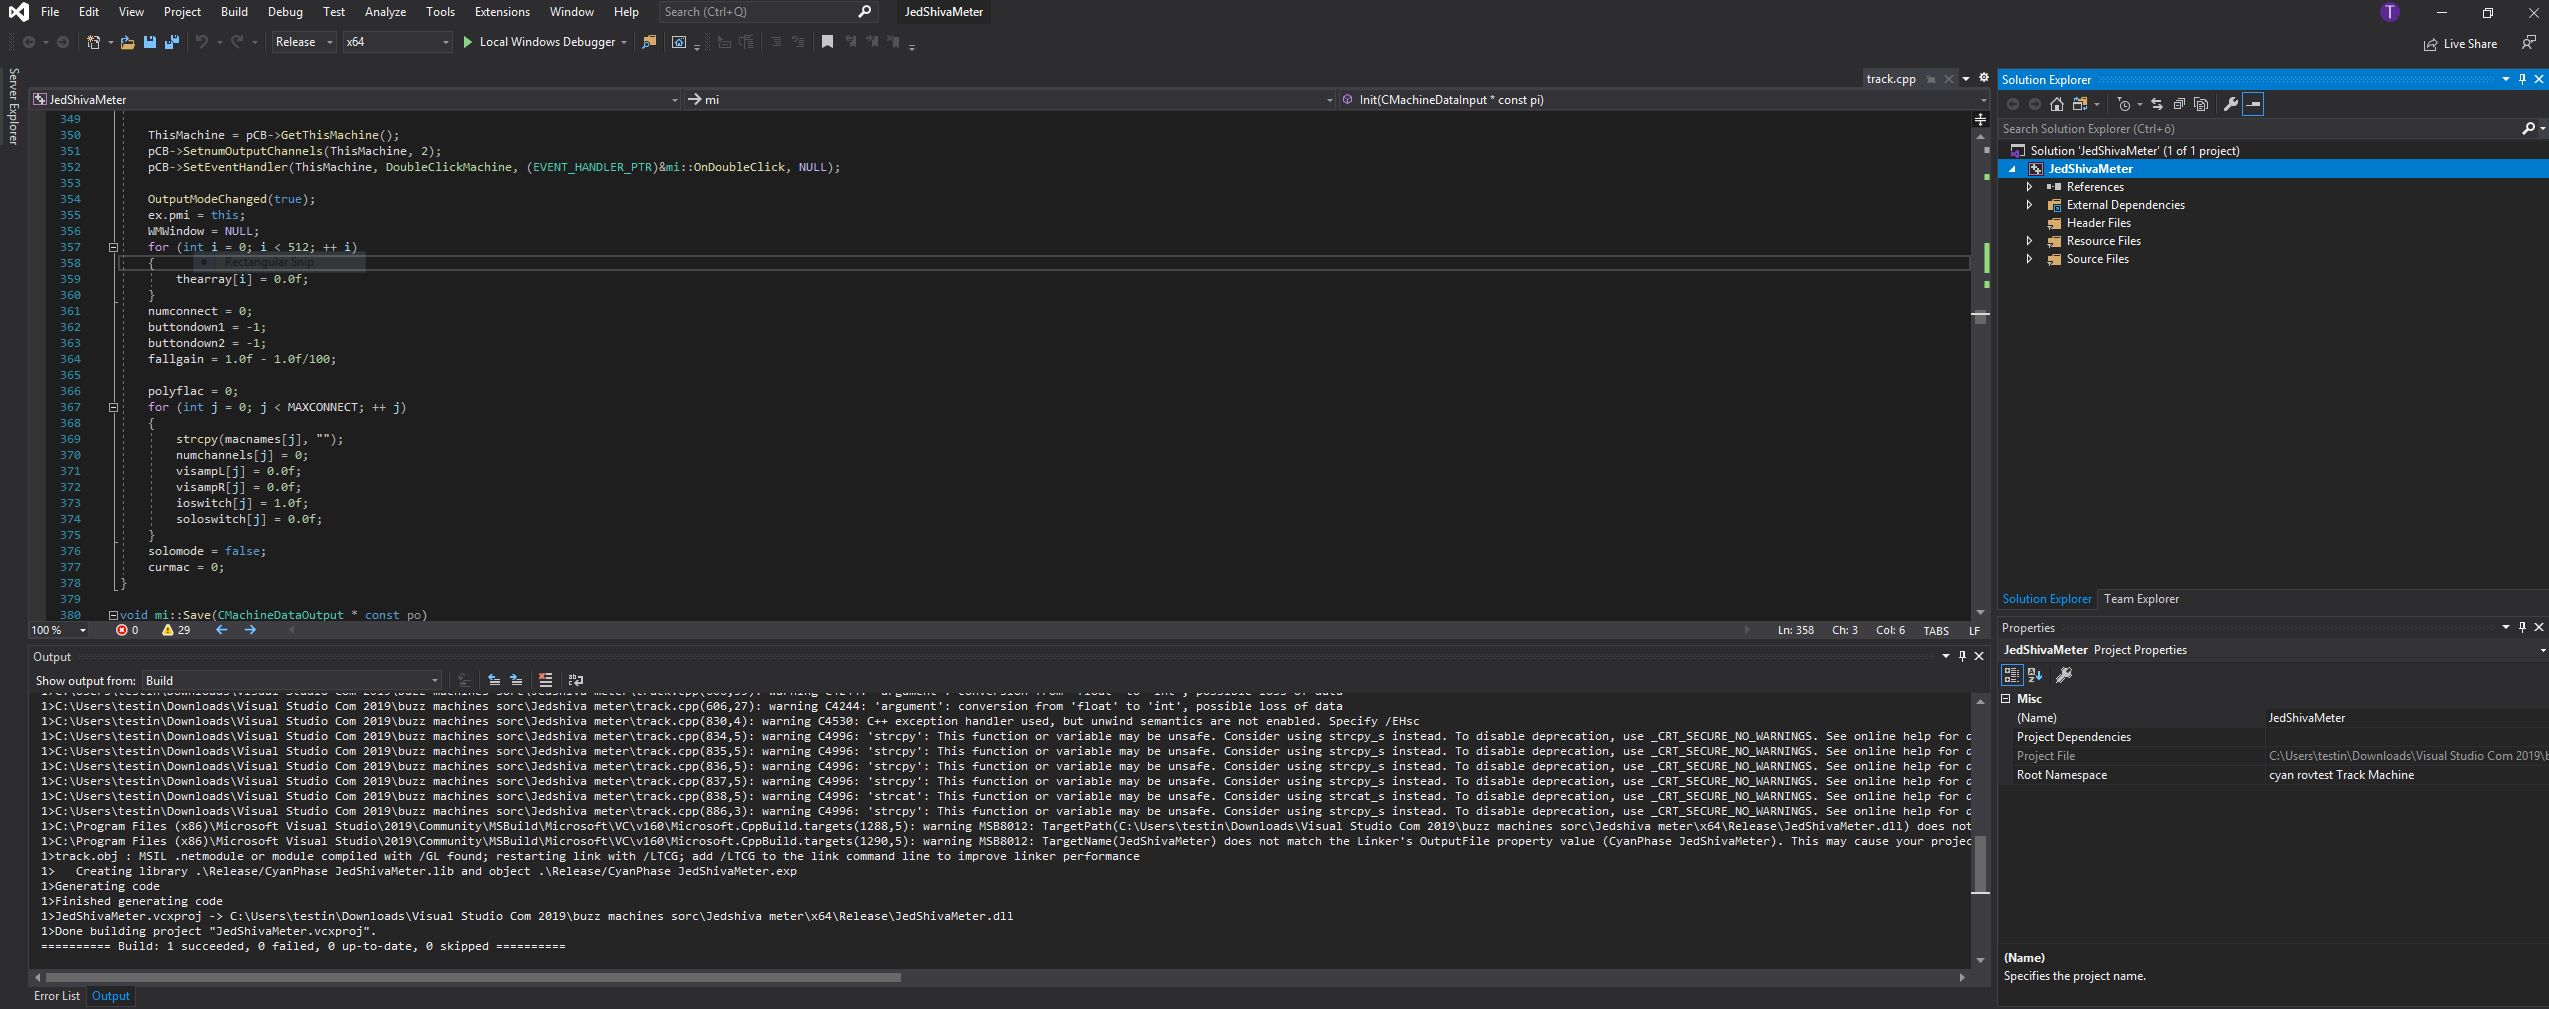The width and height of the screenshot is (2549, 1009).
Task: Collapse the JedShivaMeter project node
Action: pos(2013,169)
